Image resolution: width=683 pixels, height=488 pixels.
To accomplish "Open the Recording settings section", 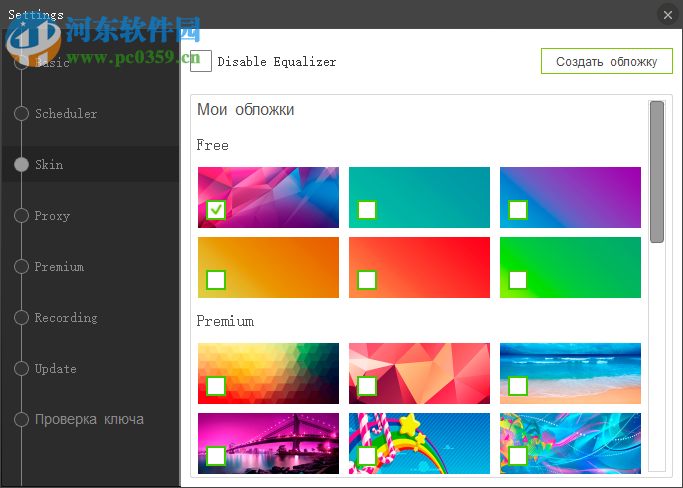I will click(x=66, y=318).
